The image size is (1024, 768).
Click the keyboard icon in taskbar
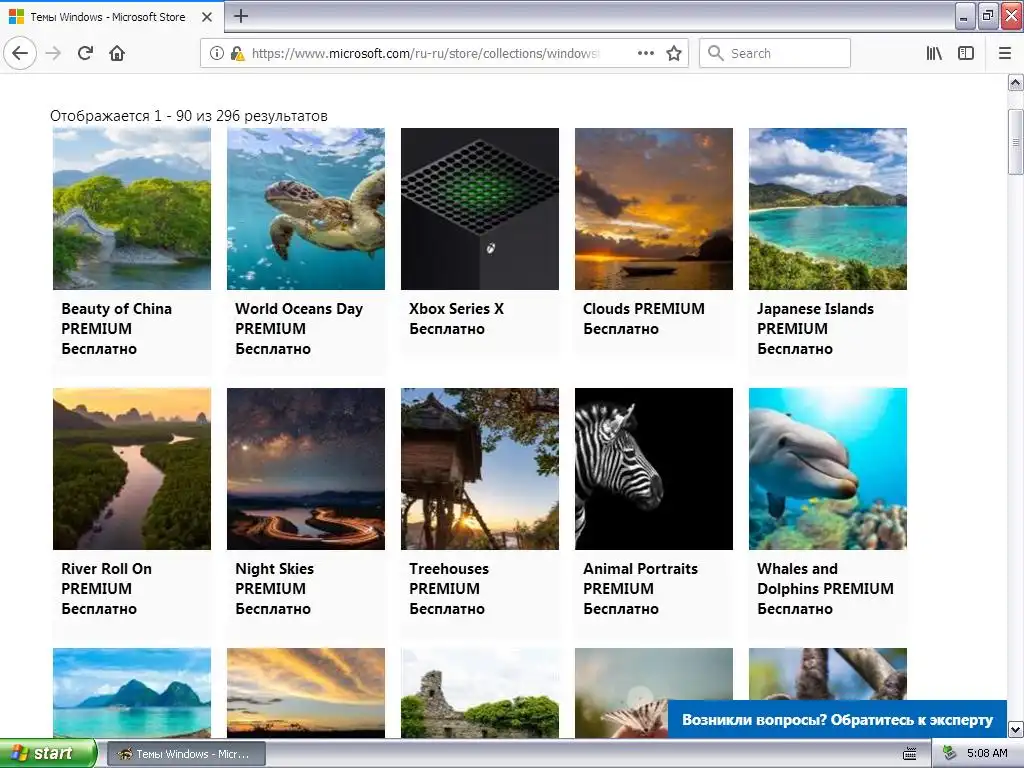coord(909,754)
